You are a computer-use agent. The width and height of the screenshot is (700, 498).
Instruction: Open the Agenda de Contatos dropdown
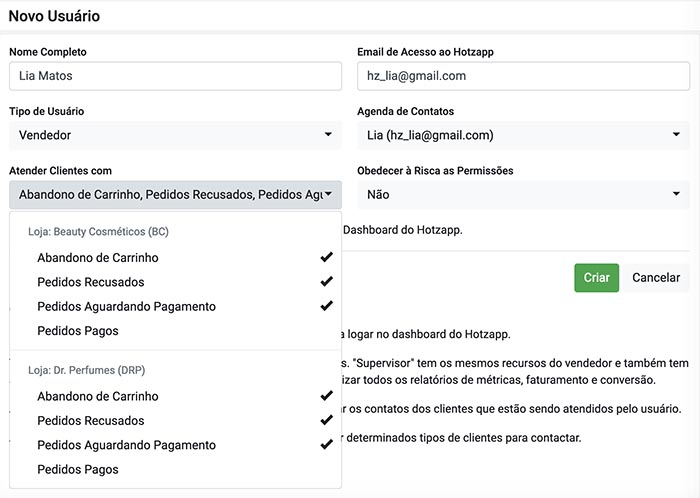523,135
